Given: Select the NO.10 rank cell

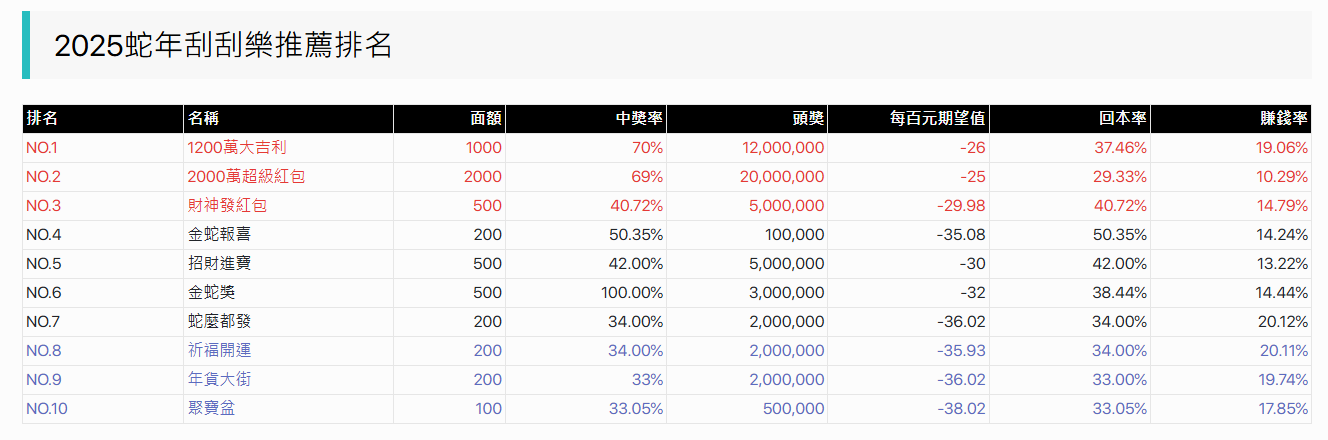Looking at the screenshot, I should point(103,409).
